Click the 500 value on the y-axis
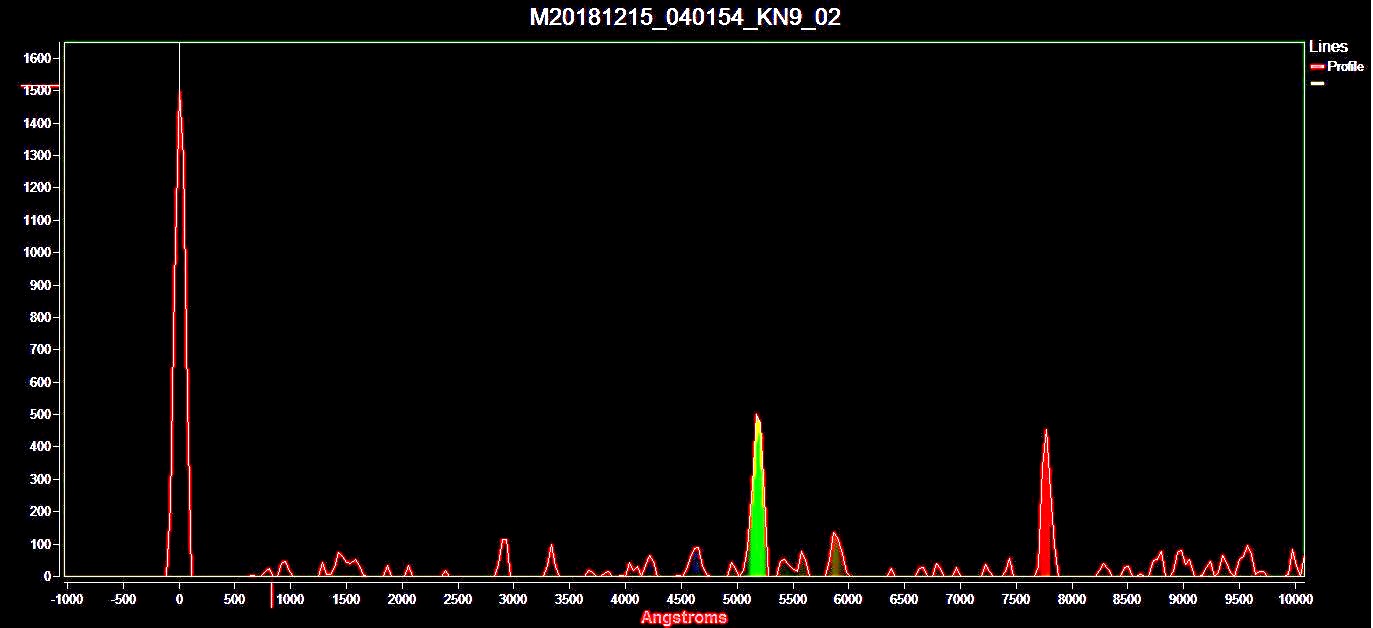The width and height of the screenshot is (1373, 628). tap(39, 414)
